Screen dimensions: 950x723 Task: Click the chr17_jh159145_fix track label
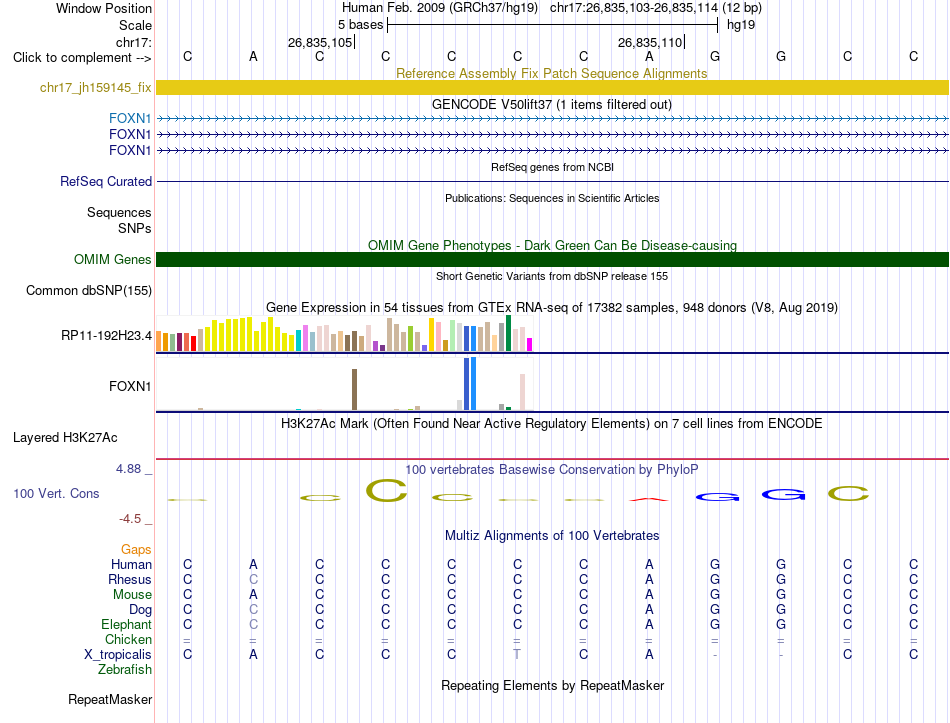click(x=95, y=87)
